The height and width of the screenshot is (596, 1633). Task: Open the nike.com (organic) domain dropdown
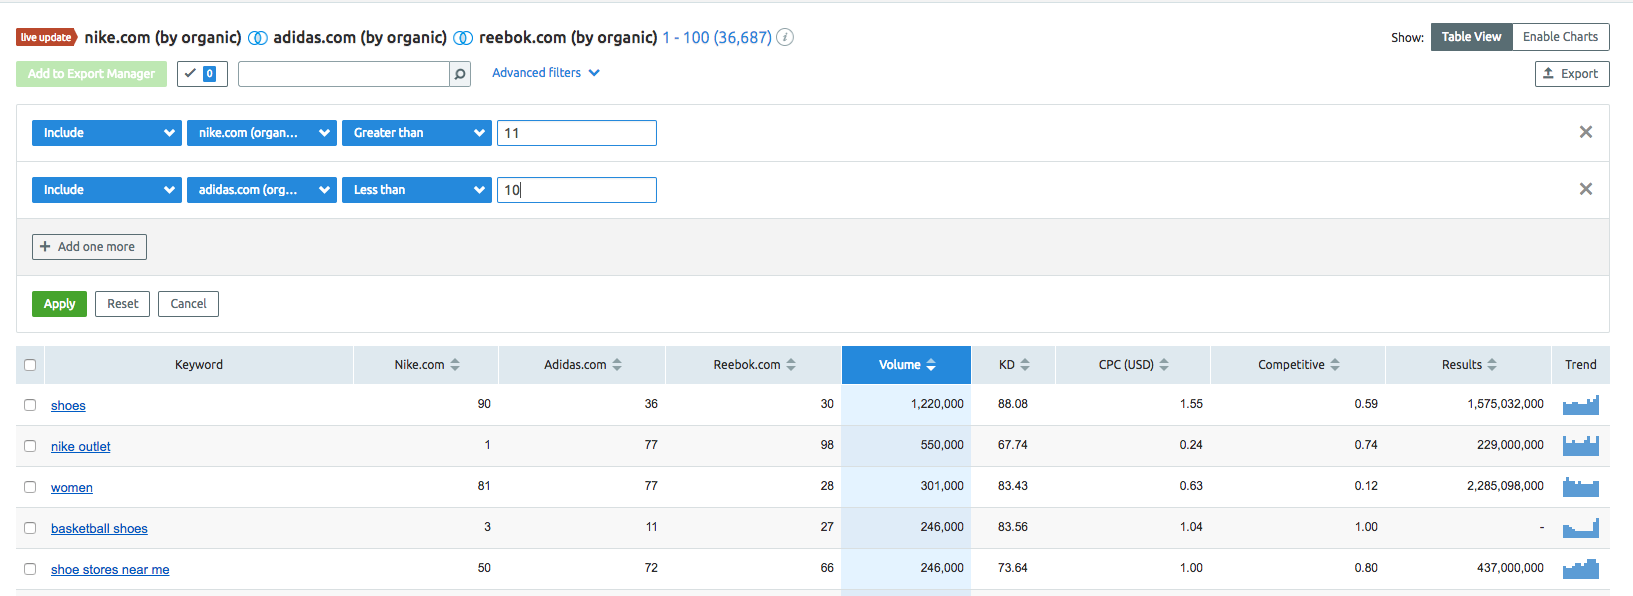[x=262, y=133]
